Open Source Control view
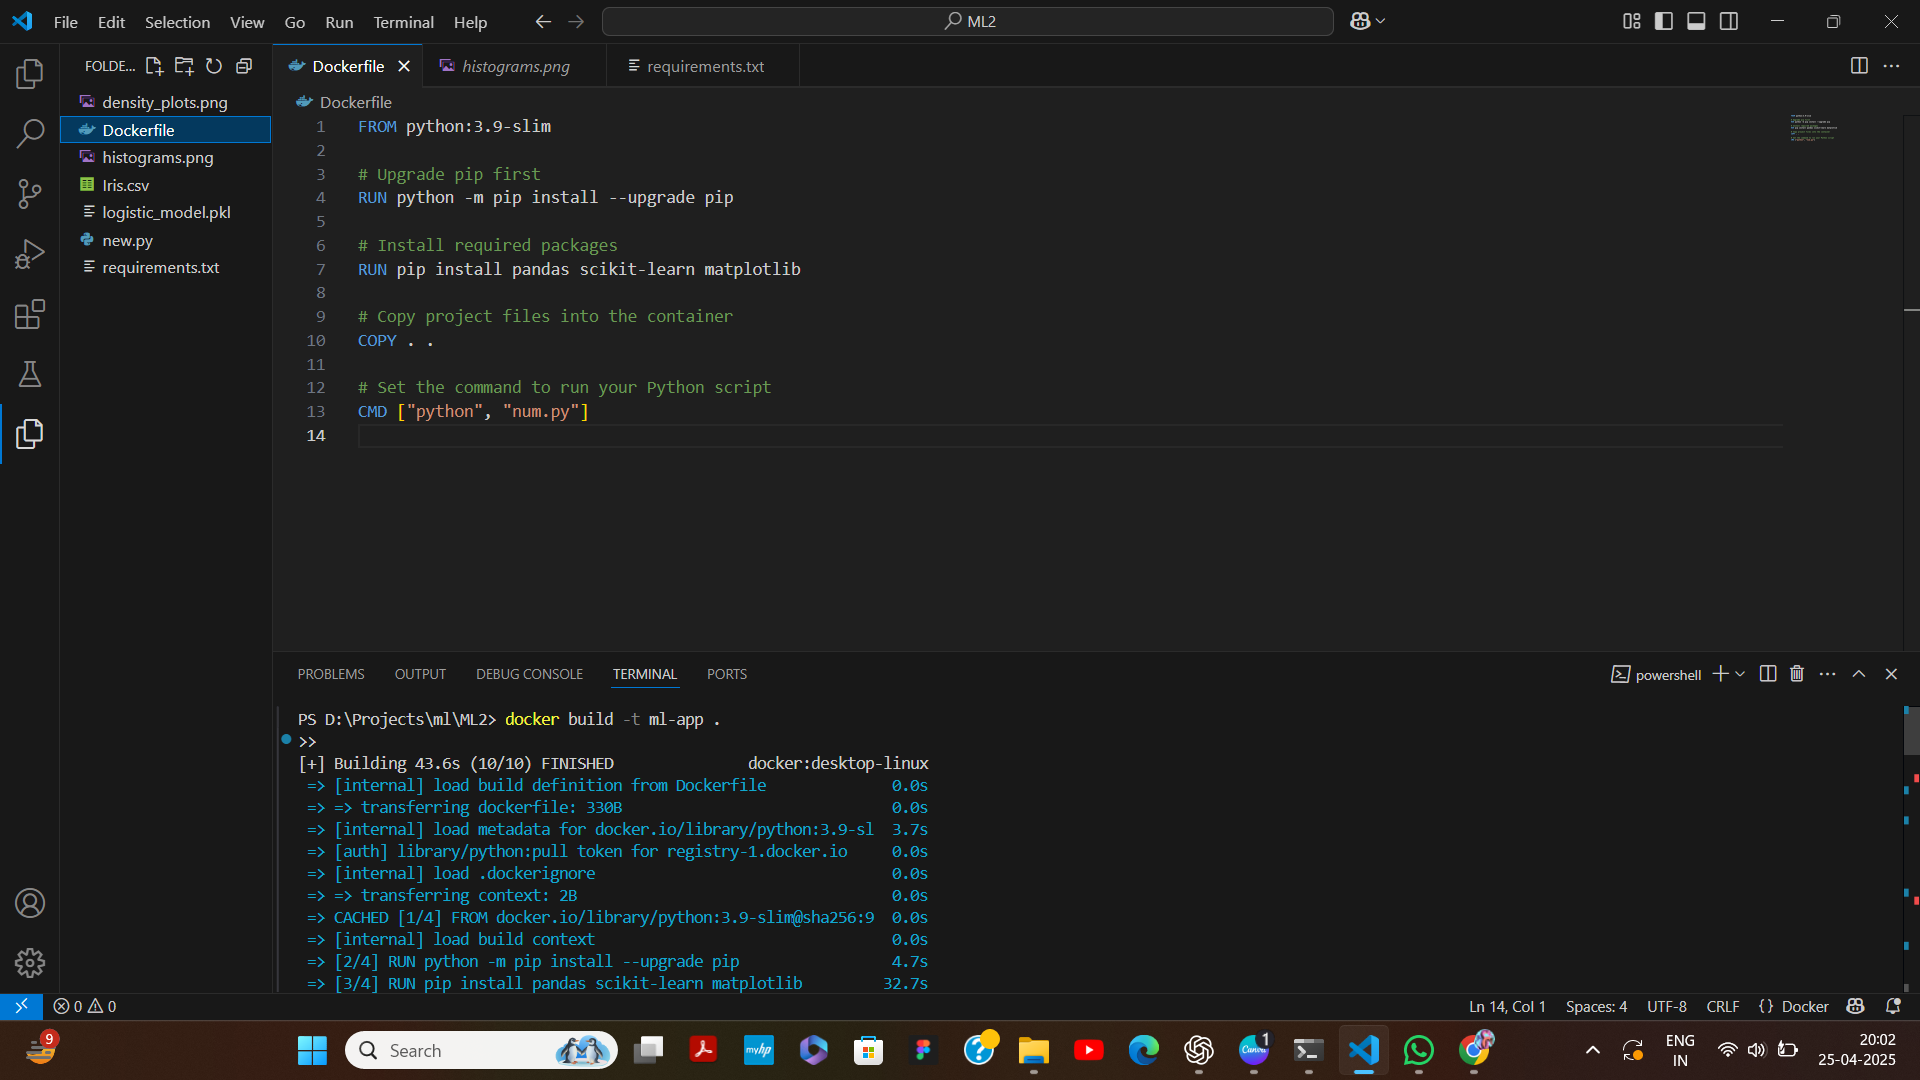This screenshot has height=1080, width=1920. [30, 194]
